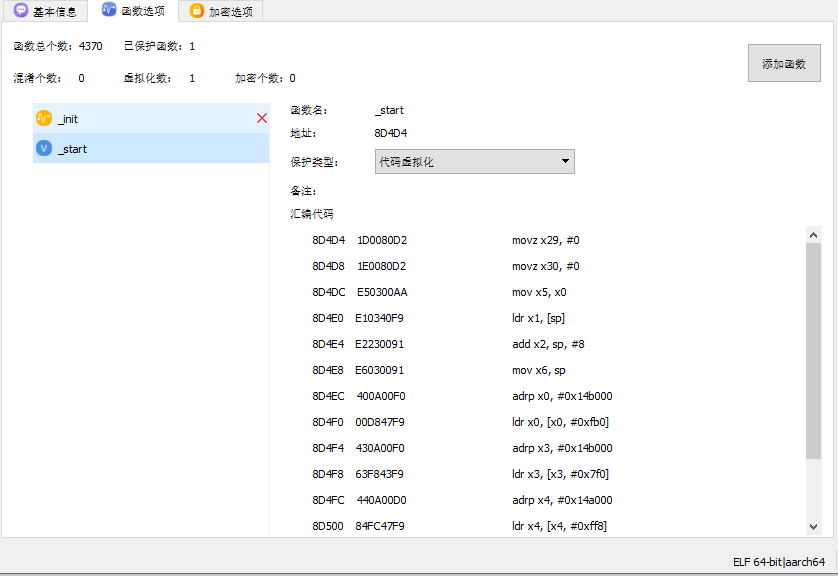The width and height of the screenshot is (838, 576).
Task: Click the opcode bytes 63F843F9
Action: 379,474
